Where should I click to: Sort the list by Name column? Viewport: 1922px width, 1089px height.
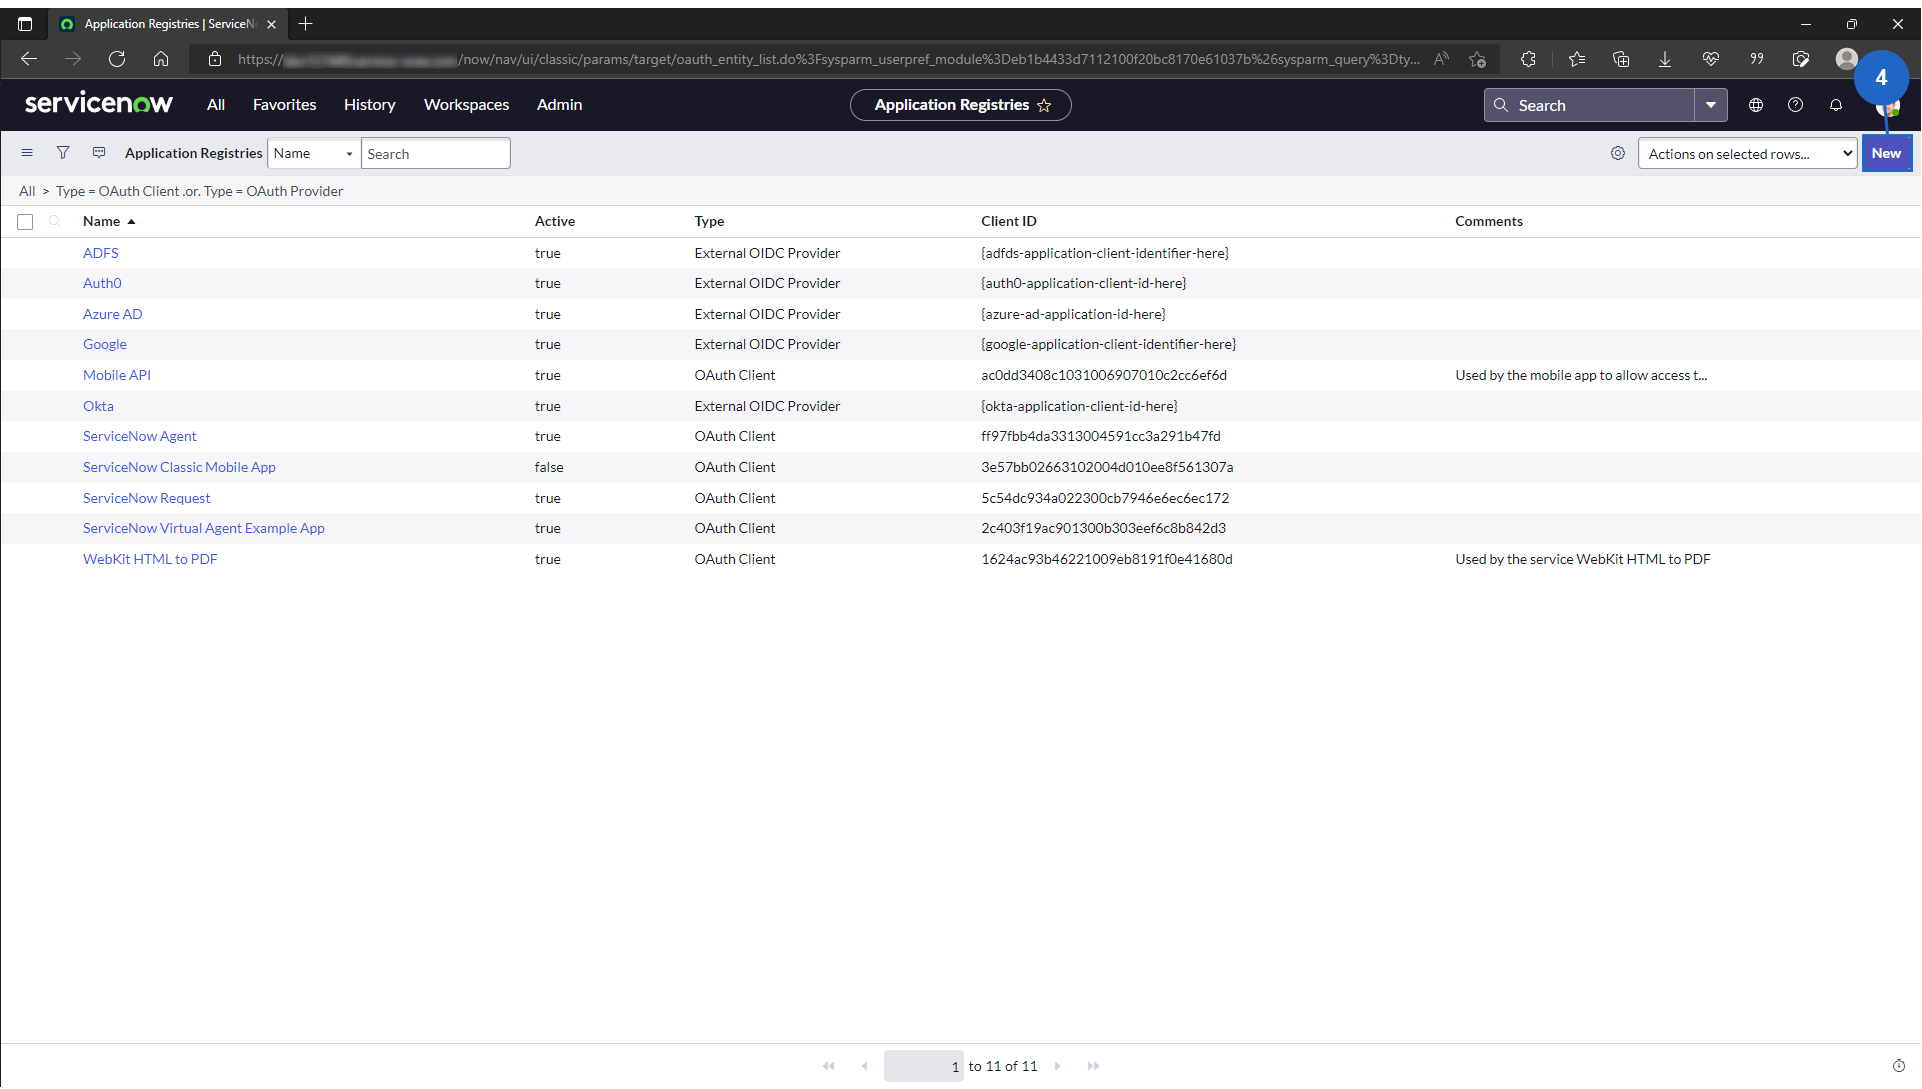point(101,221)
